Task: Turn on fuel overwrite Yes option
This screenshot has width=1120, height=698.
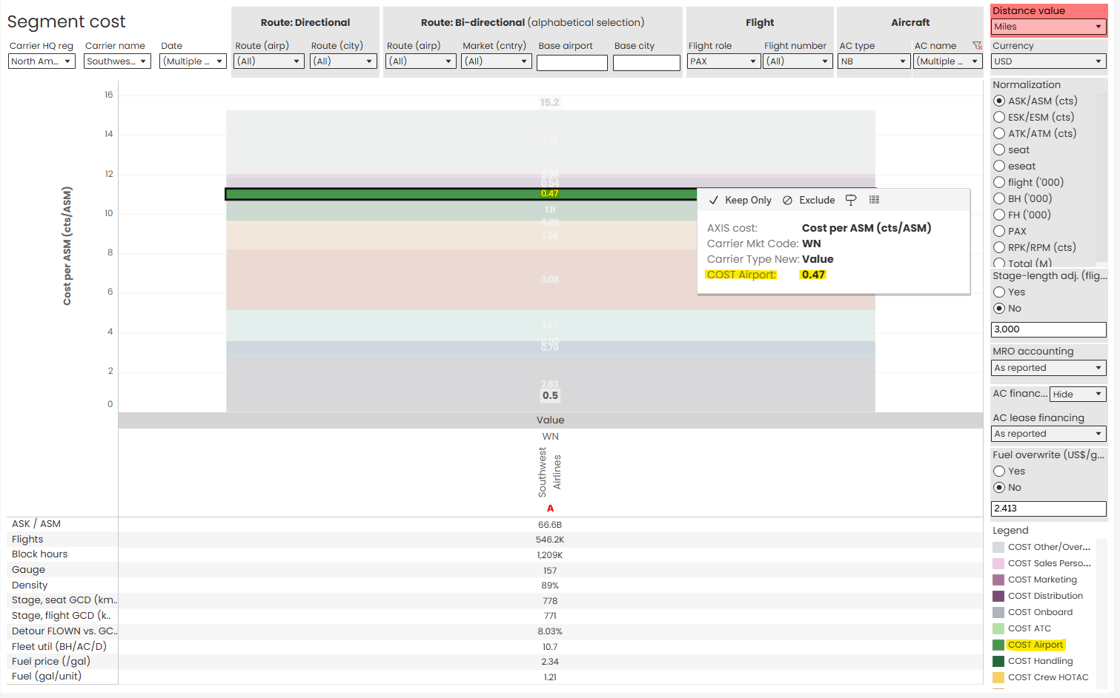Action: pyautogui.click(x=999, y=471)
